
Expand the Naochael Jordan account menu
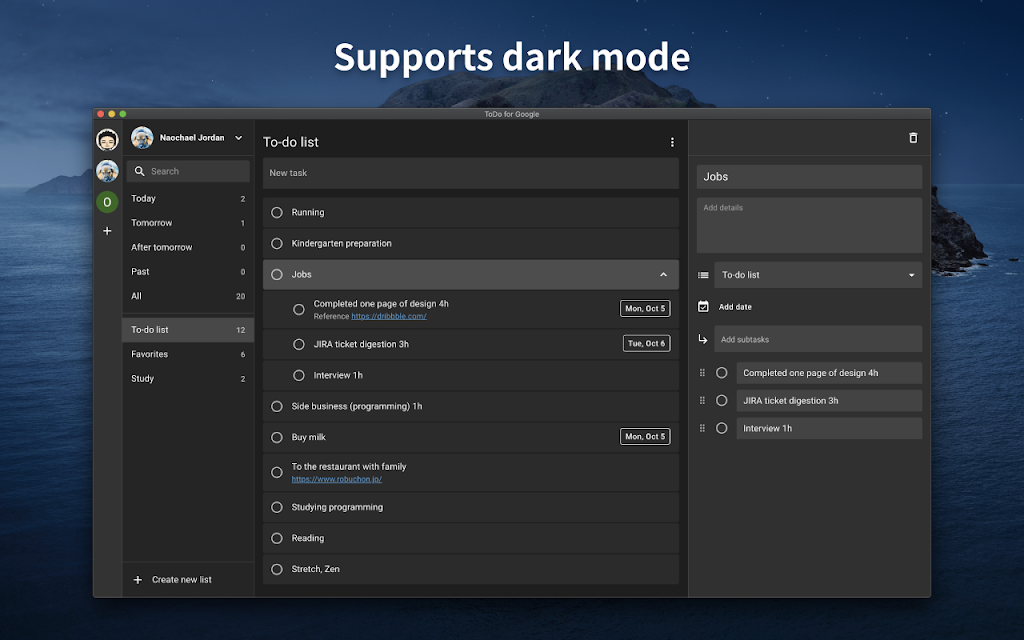[x=239, y=138]
